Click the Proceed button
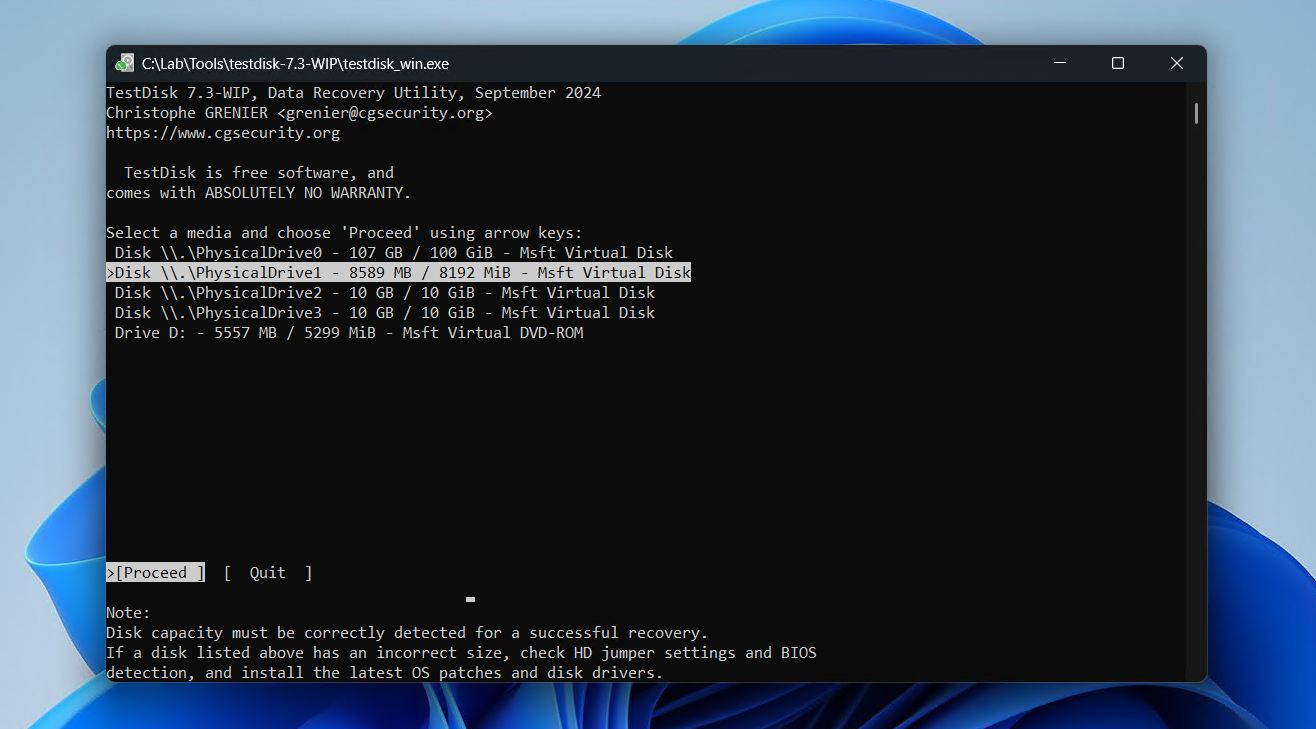The image size is (1316, 729). [155, 572]
